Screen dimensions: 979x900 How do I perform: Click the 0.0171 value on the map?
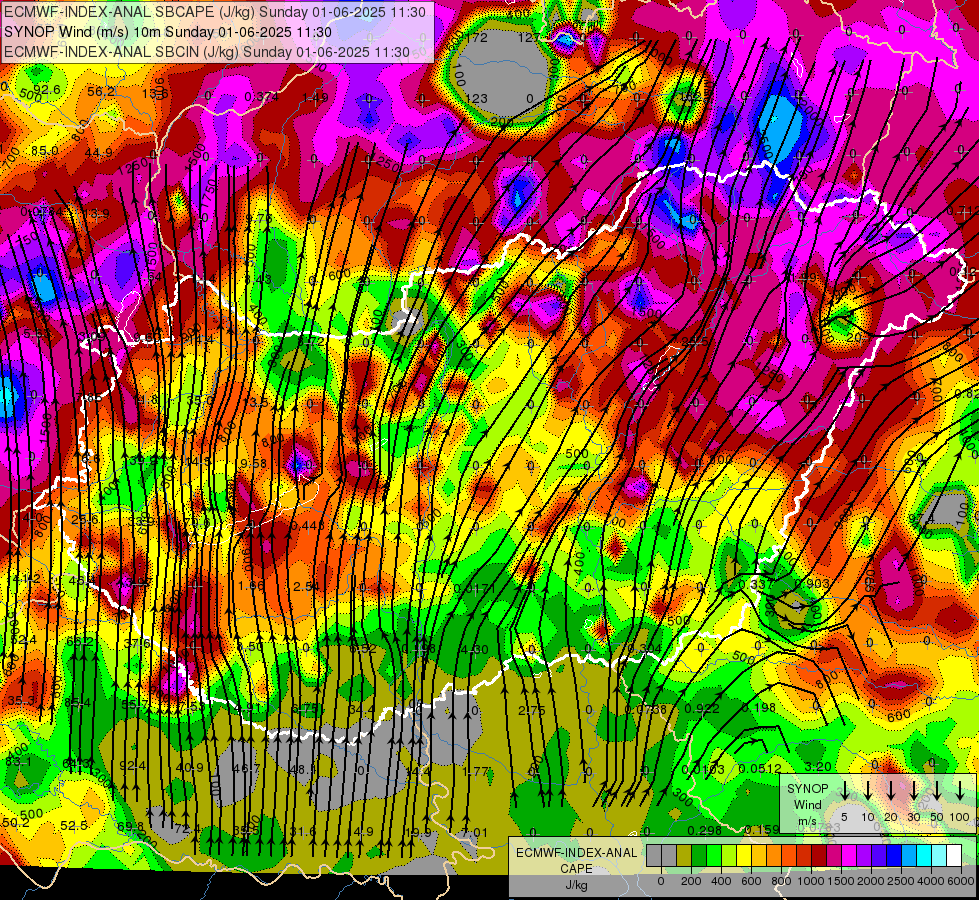(x=475, y=588)
